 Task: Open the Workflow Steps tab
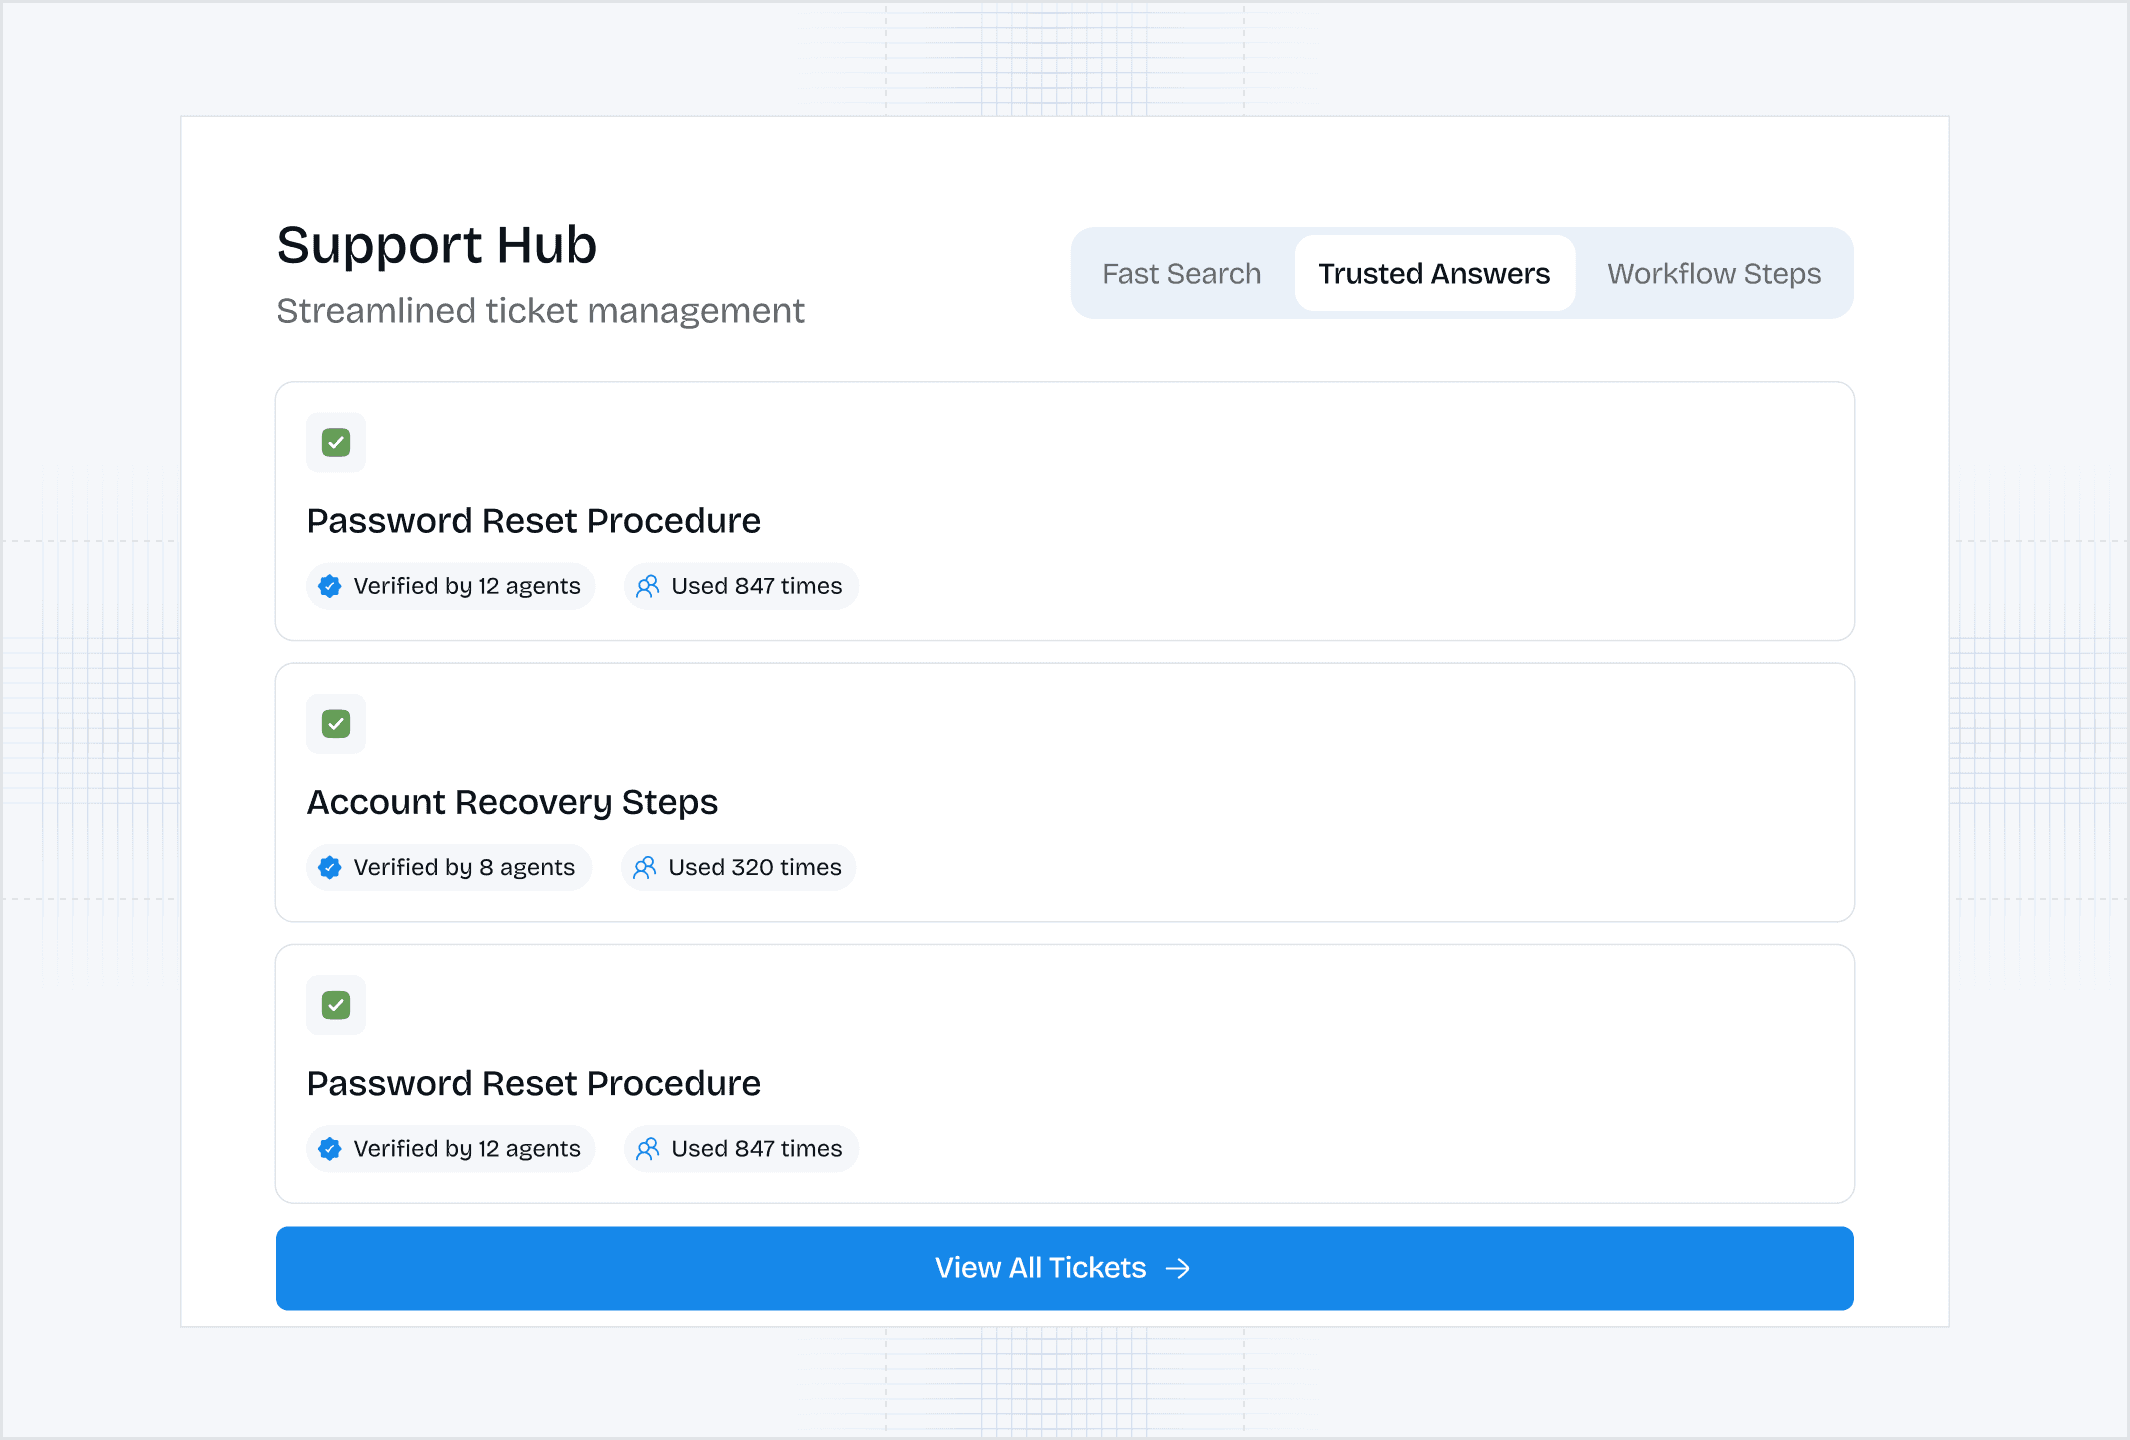click(1713, 273)
